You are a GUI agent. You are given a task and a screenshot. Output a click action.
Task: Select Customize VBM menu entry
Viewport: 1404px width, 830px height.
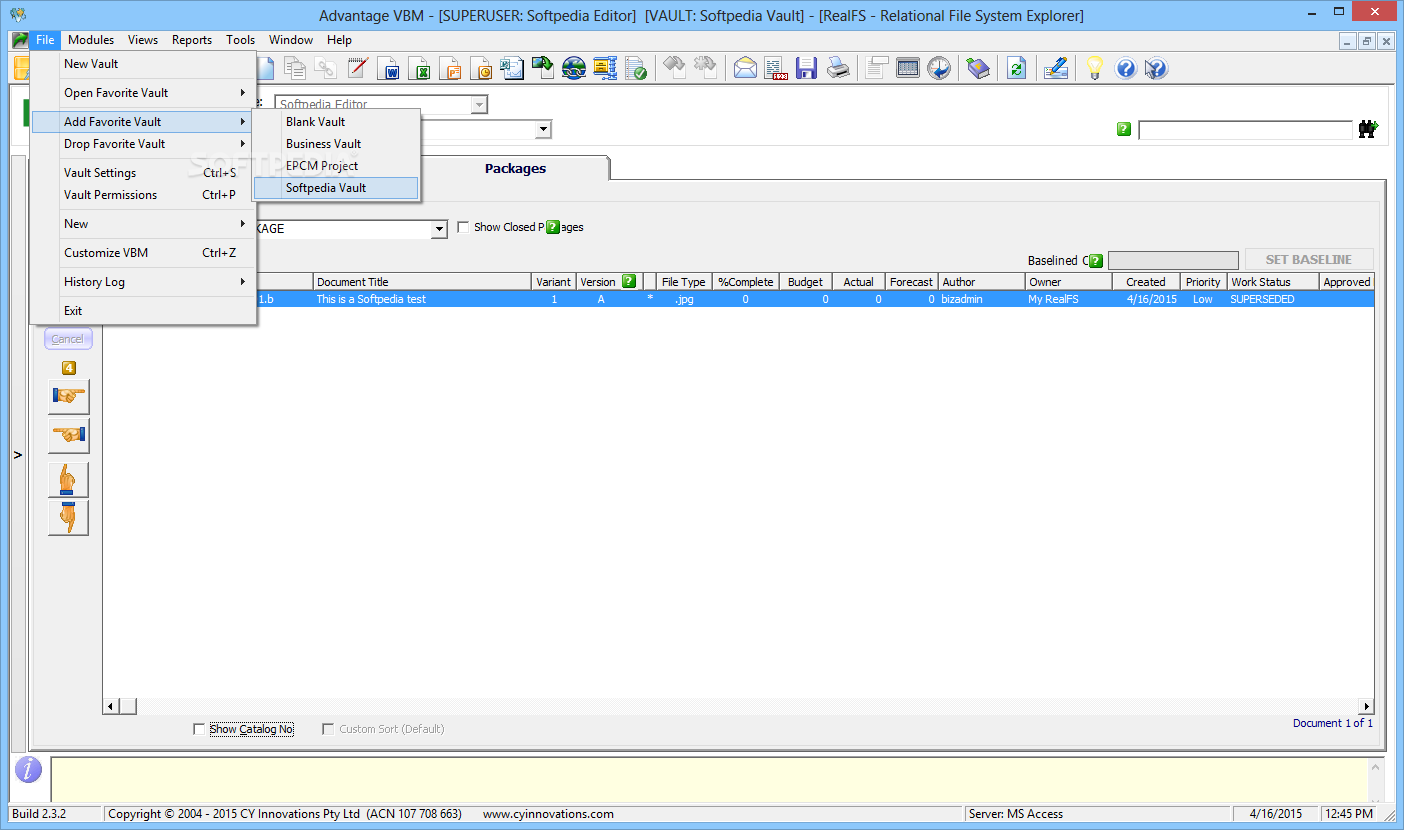point(143,253)
